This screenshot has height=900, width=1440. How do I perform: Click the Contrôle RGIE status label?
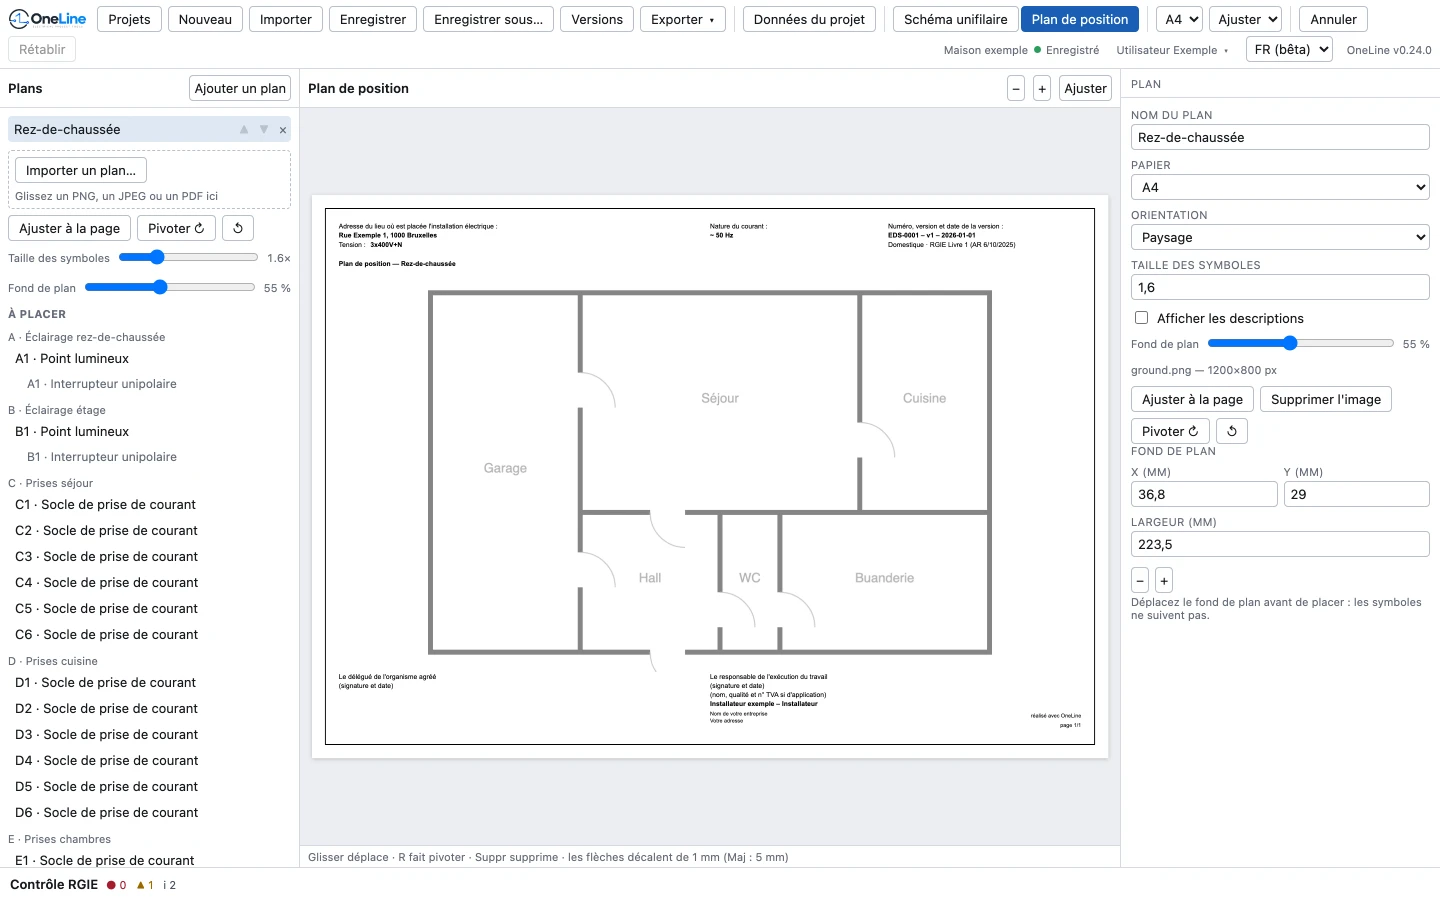tap(54, 885)
